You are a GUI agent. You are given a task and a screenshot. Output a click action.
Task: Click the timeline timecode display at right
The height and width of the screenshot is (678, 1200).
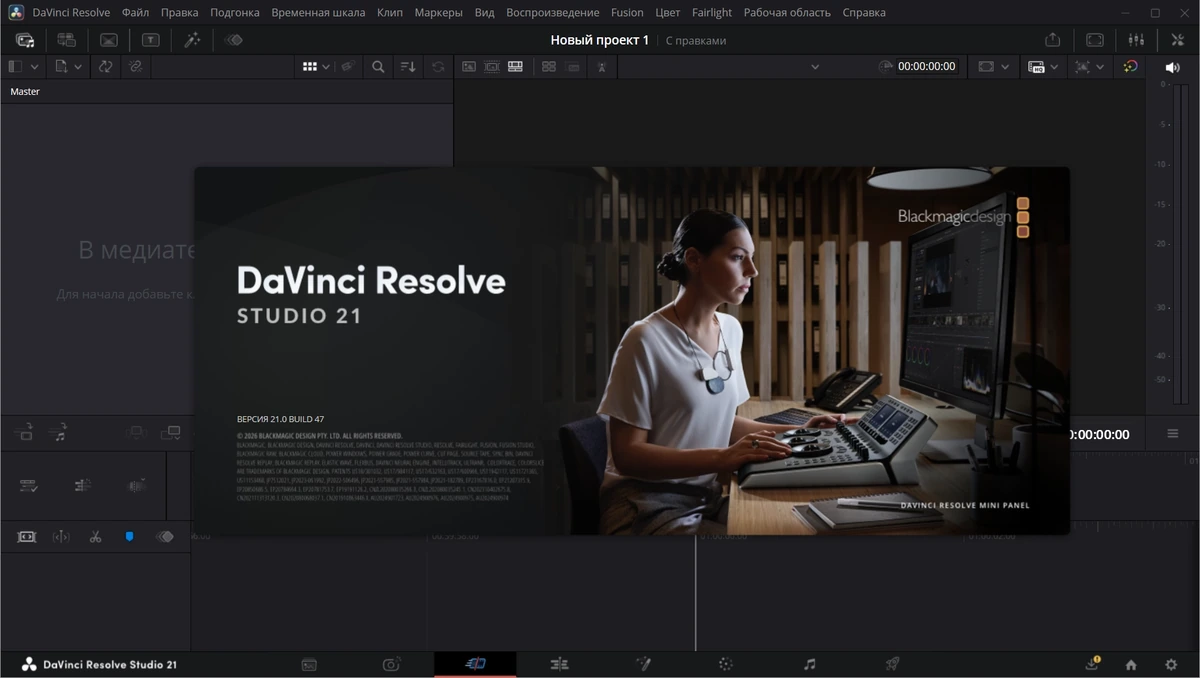(1099, 434)
